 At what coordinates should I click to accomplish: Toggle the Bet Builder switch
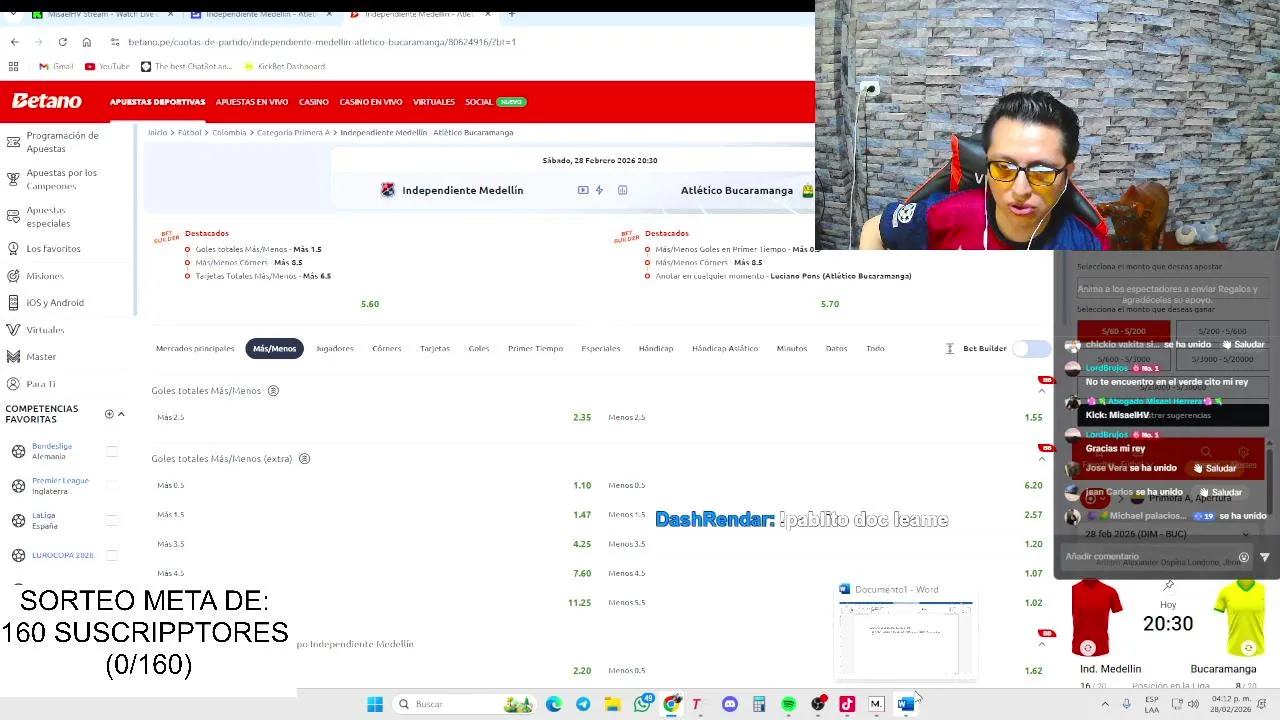click(1030, 348)
